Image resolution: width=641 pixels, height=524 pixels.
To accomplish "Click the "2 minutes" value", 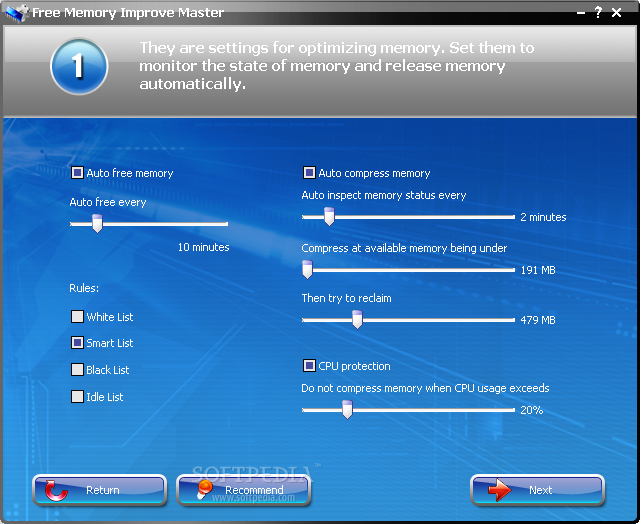I will coord(543,217).
